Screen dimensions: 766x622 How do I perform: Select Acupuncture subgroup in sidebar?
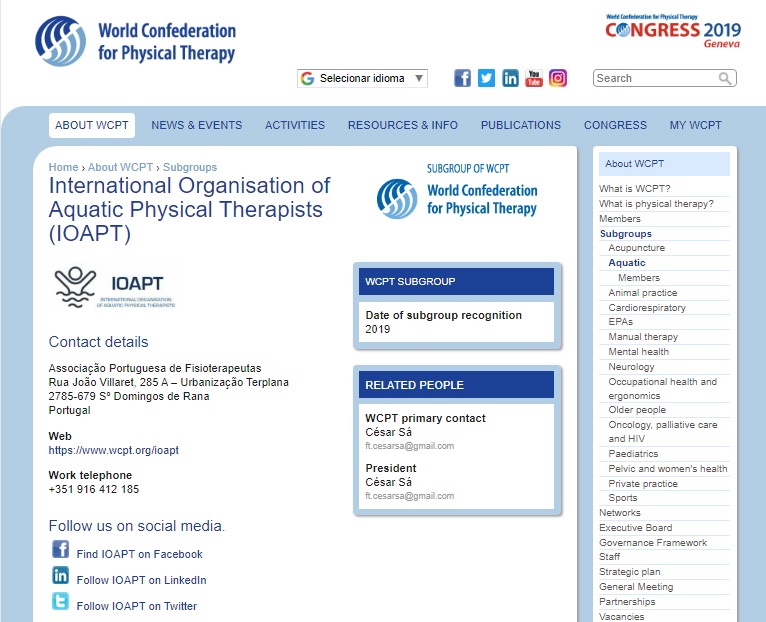(x=637, y=248)
